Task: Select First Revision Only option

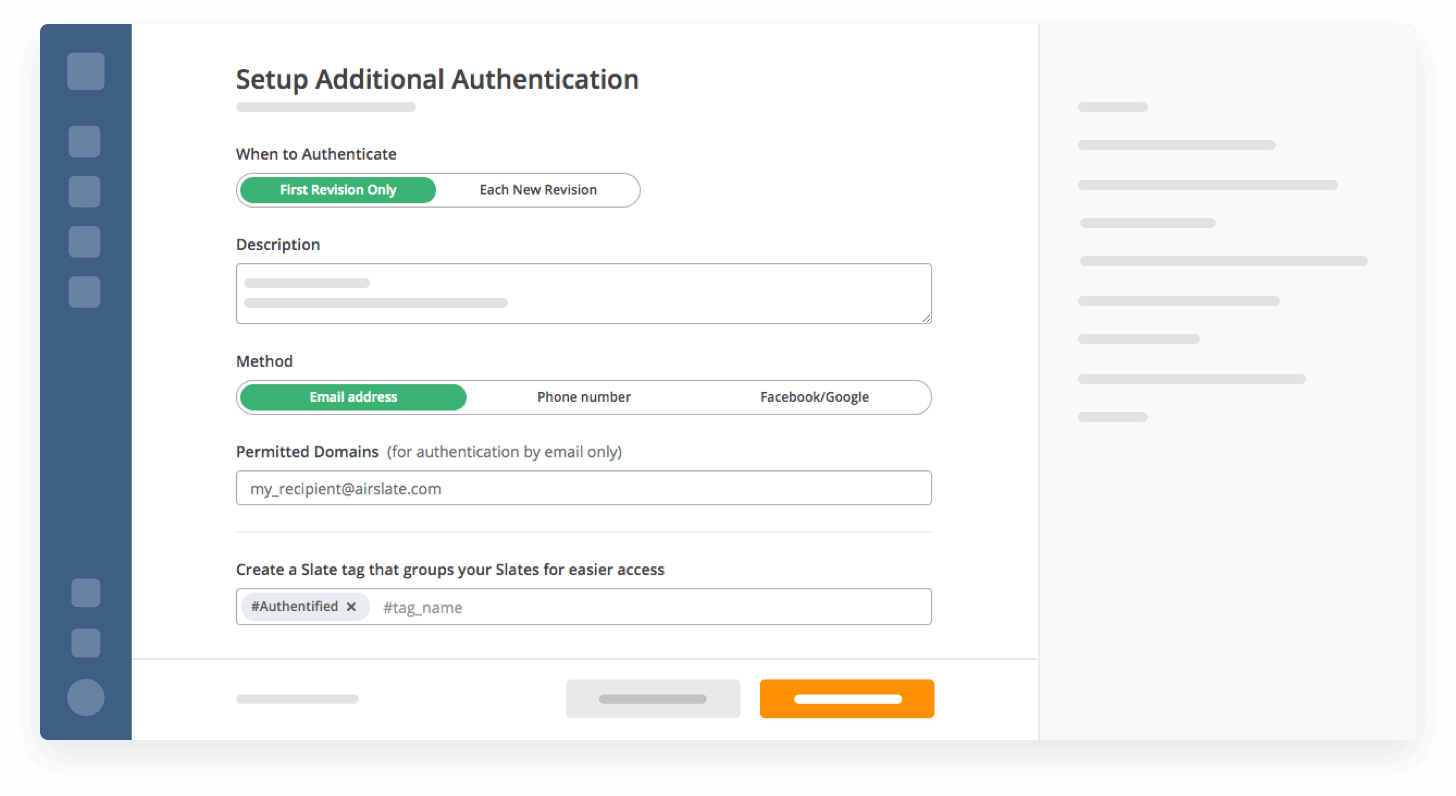Action: click(x=338, y=190)
